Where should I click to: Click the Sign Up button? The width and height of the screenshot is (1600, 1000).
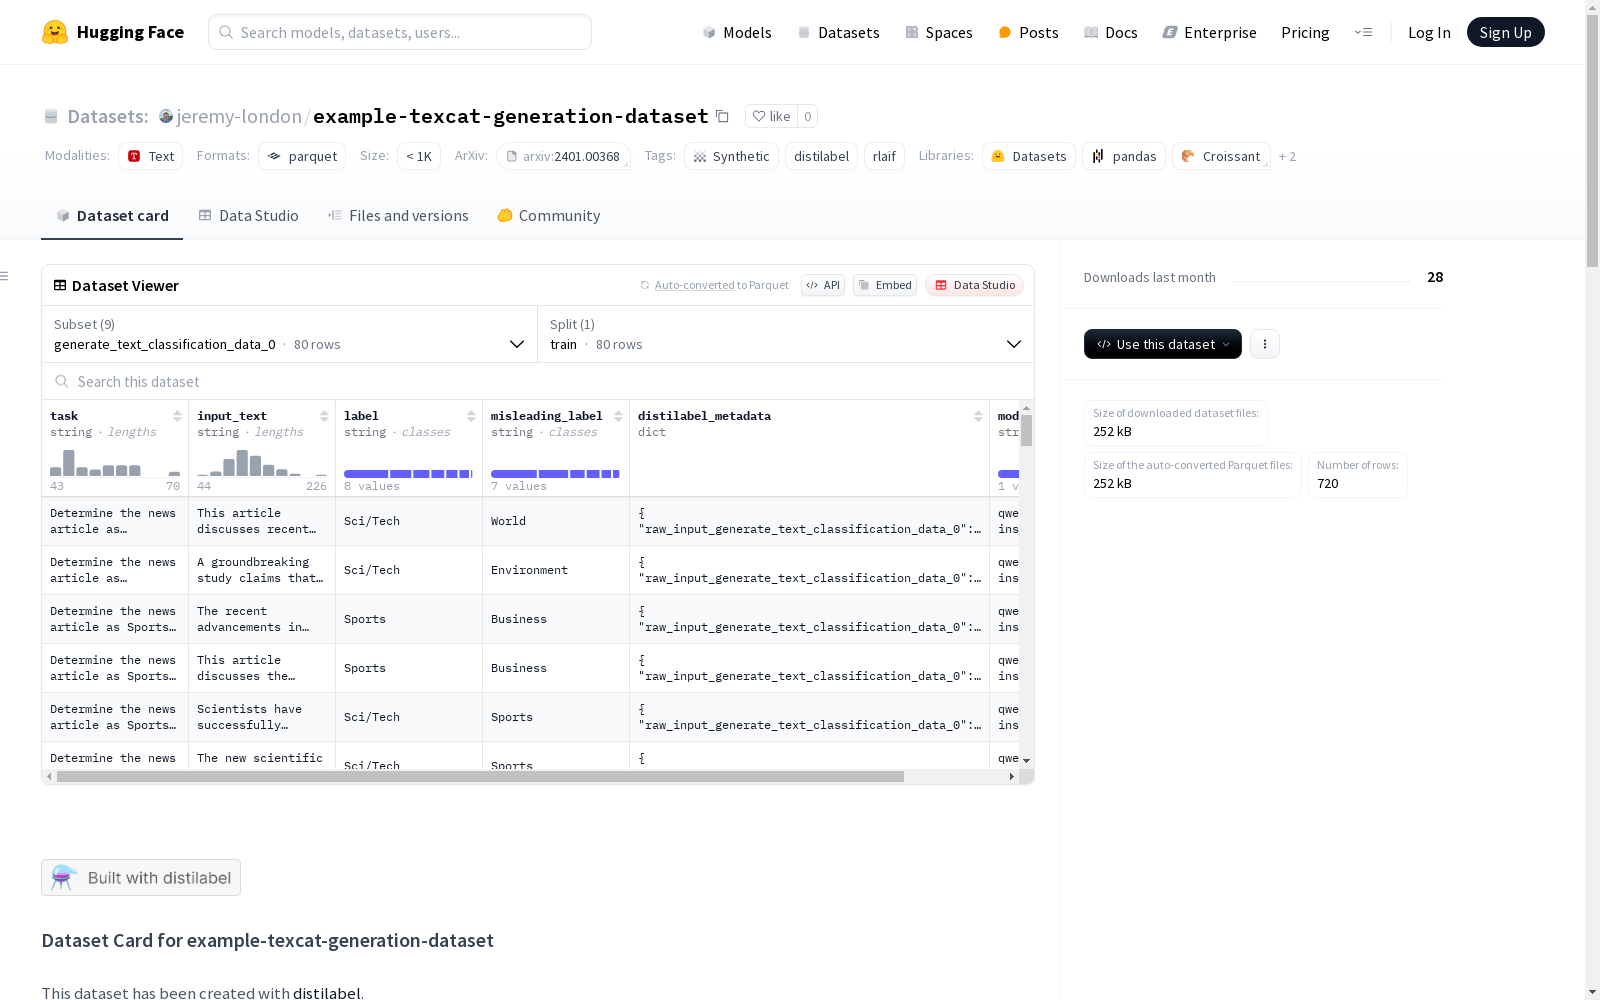tap(1505, 32)
